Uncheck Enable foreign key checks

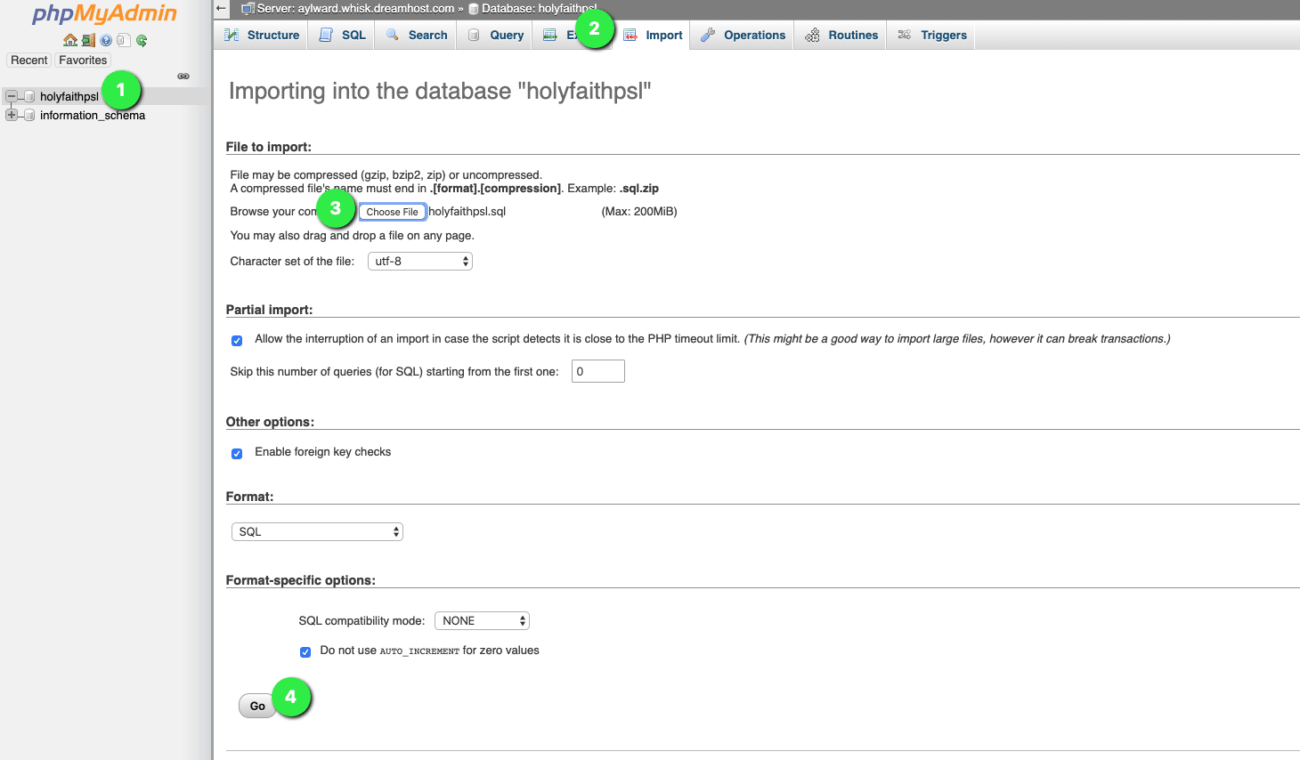237,453
